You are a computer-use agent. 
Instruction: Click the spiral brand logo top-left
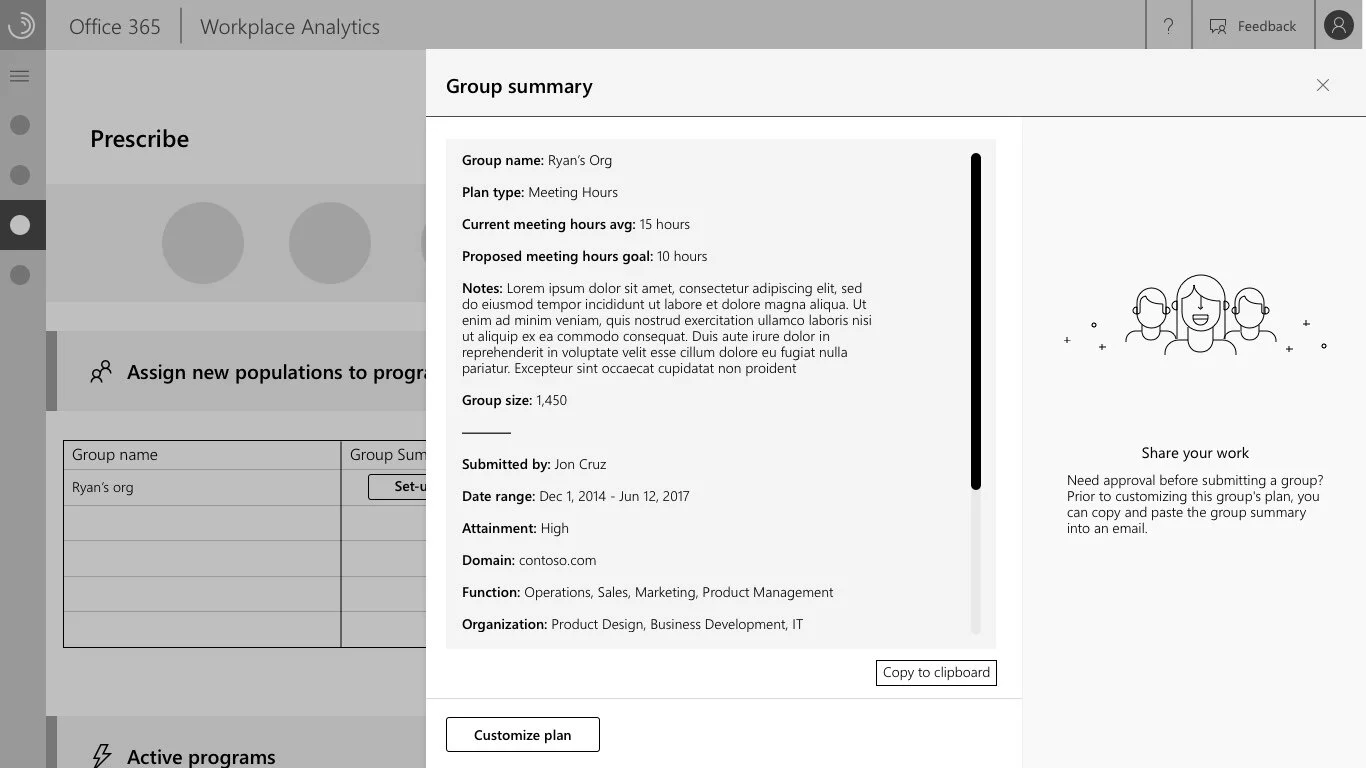21,25
